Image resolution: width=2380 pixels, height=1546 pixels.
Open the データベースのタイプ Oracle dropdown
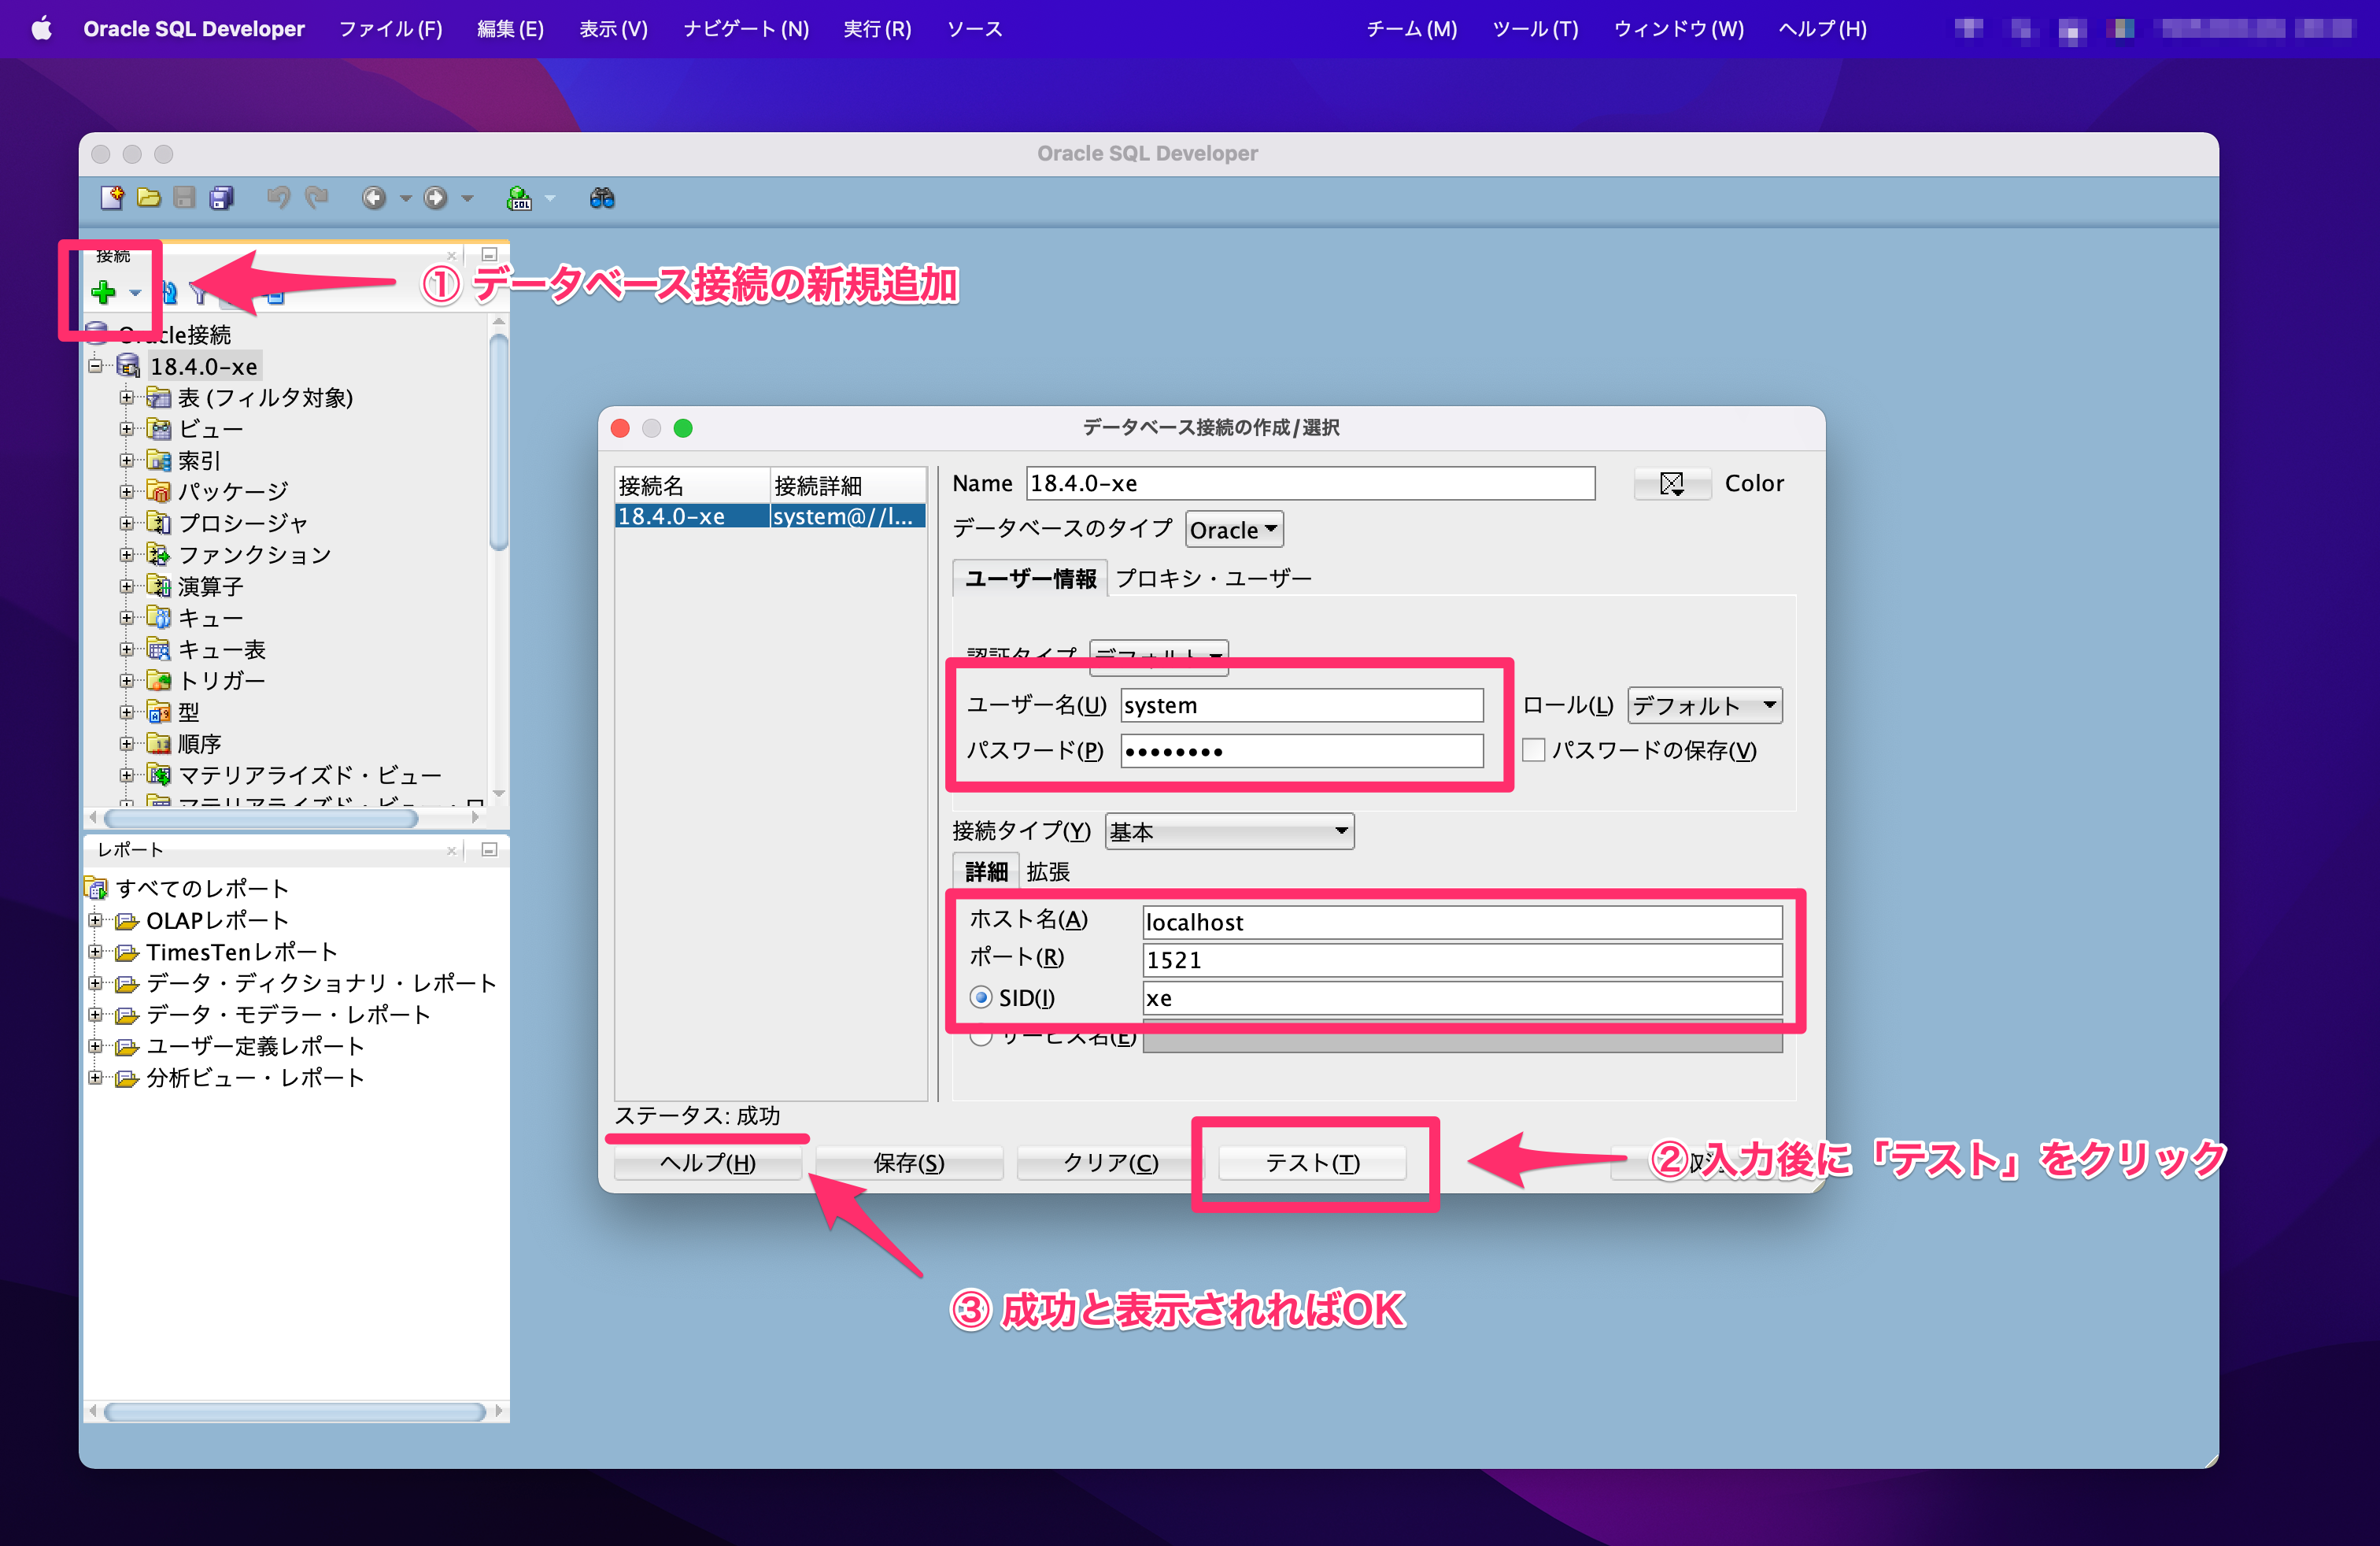[x=1233, y=529]
